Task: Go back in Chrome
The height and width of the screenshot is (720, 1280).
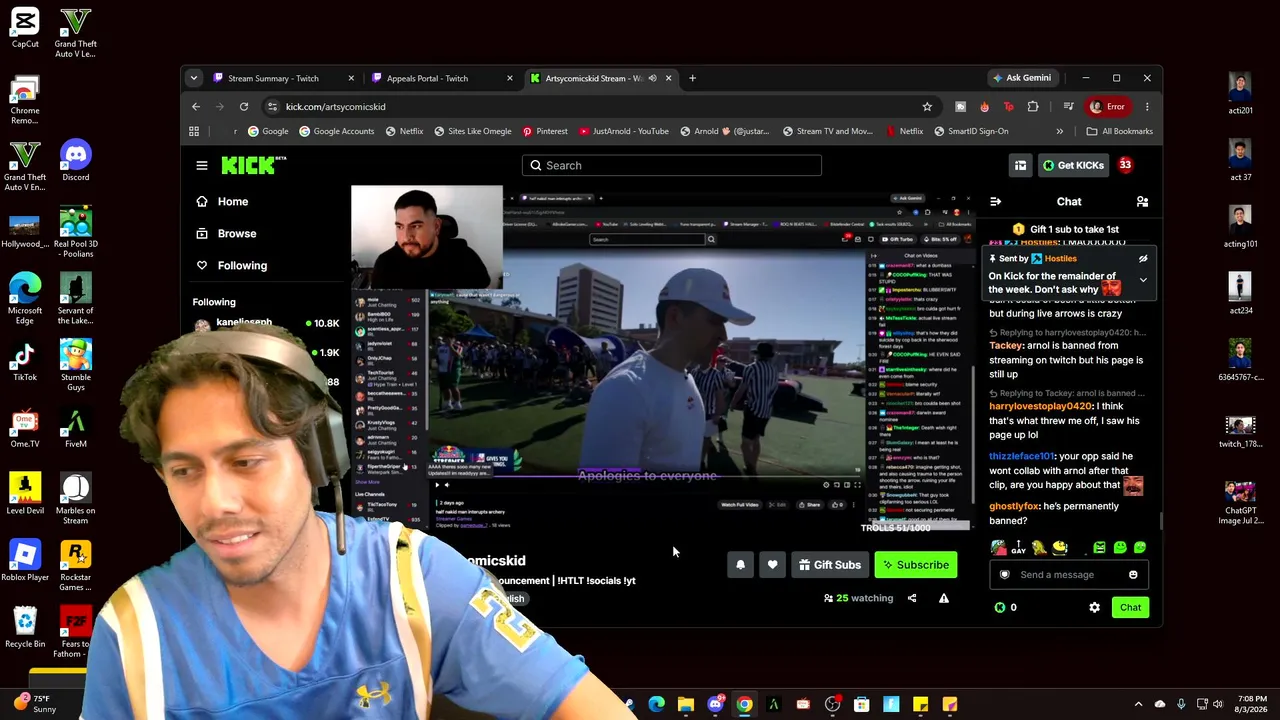Action: click(x=196, y=107)
